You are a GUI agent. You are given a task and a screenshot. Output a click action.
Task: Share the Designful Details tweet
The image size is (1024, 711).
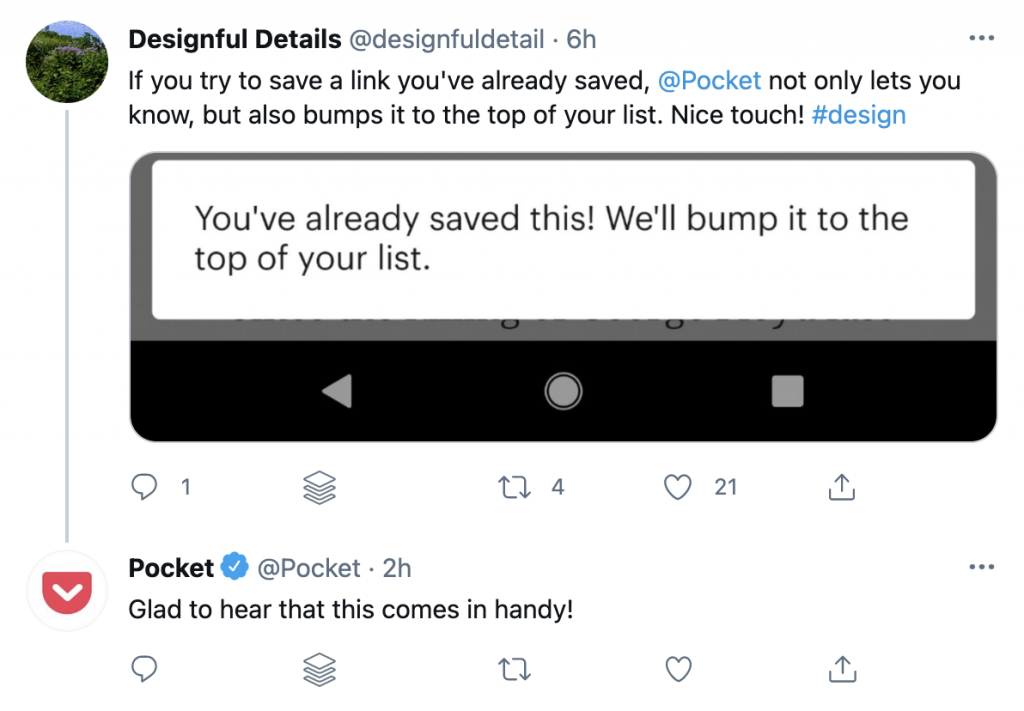pos(842,487)
